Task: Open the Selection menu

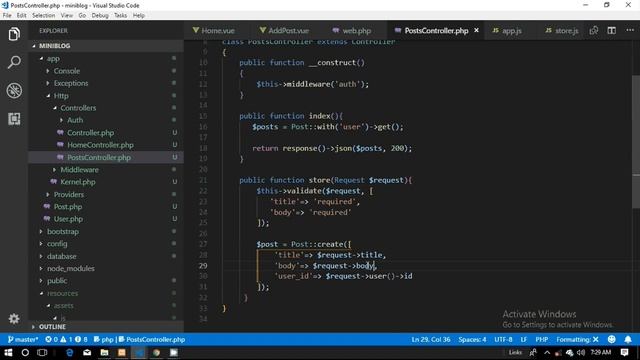Action: point(43,15)
